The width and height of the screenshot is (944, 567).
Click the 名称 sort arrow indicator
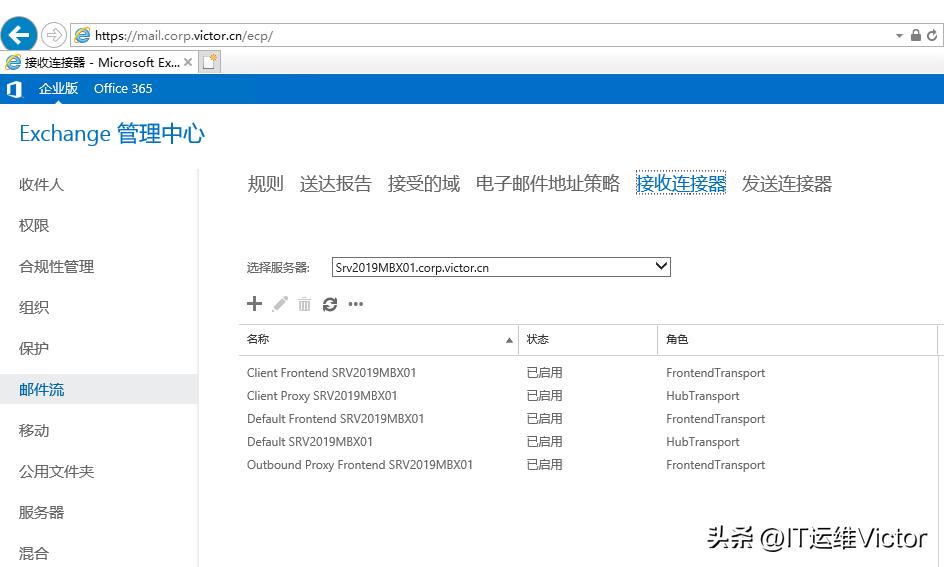(x=509, y=340)
